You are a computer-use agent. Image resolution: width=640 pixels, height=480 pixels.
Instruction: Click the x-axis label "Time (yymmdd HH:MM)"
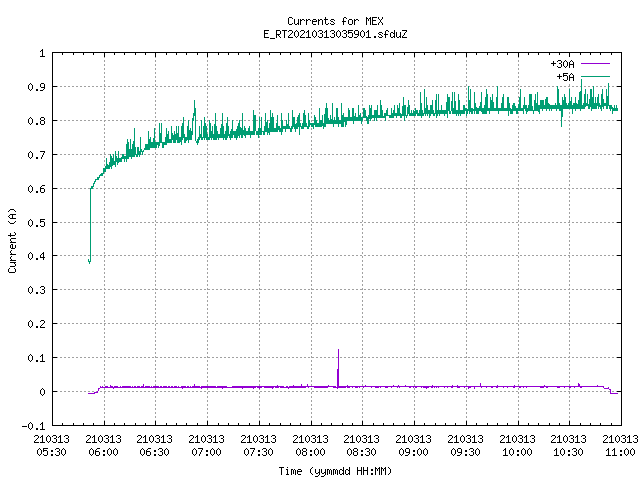pos(335,471)
